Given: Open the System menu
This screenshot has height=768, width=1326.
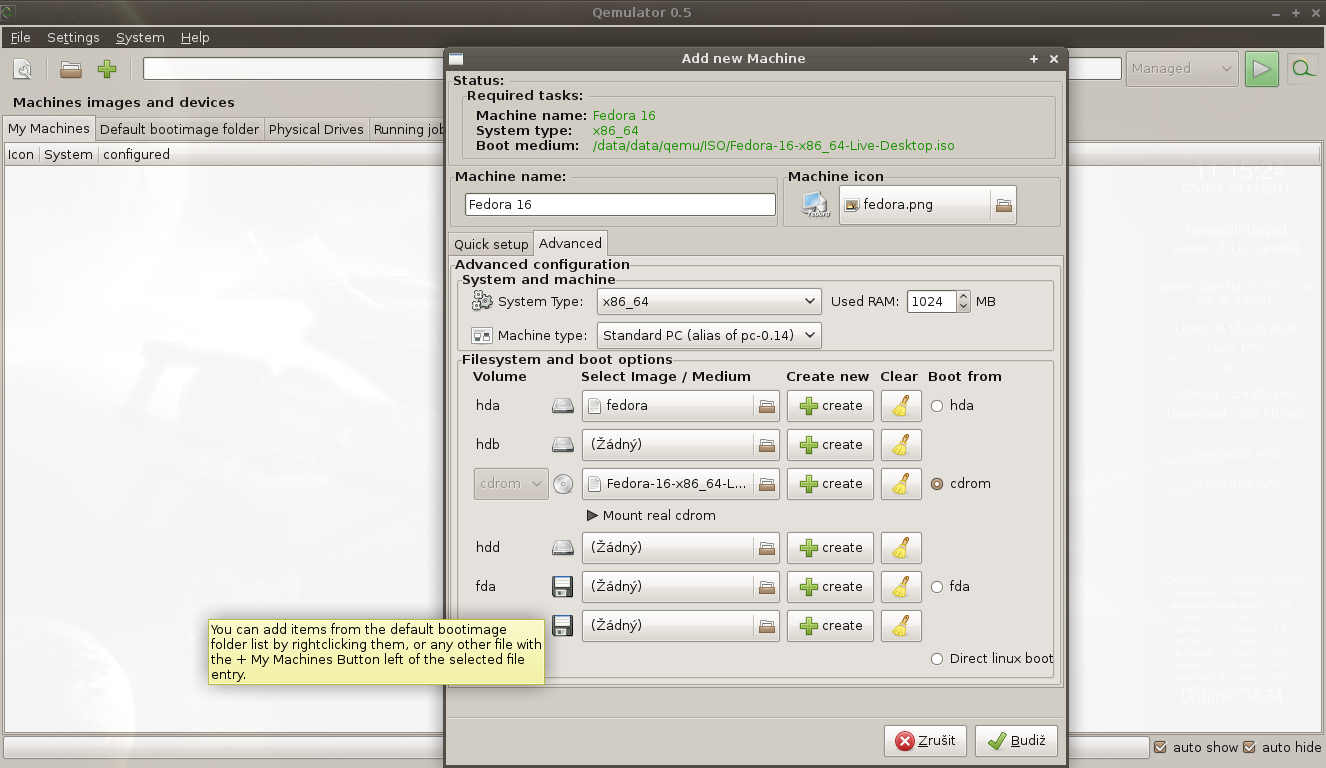Looking at the screenshot, I should 140,38.
